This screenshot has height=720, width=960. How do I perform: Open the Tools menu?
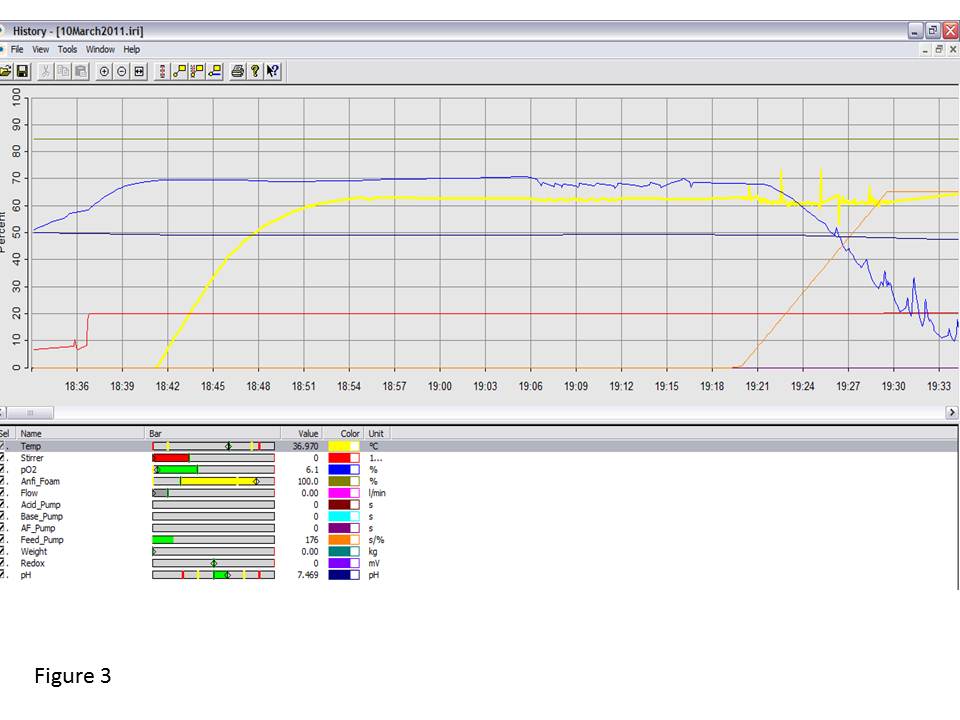coord(67,49)
